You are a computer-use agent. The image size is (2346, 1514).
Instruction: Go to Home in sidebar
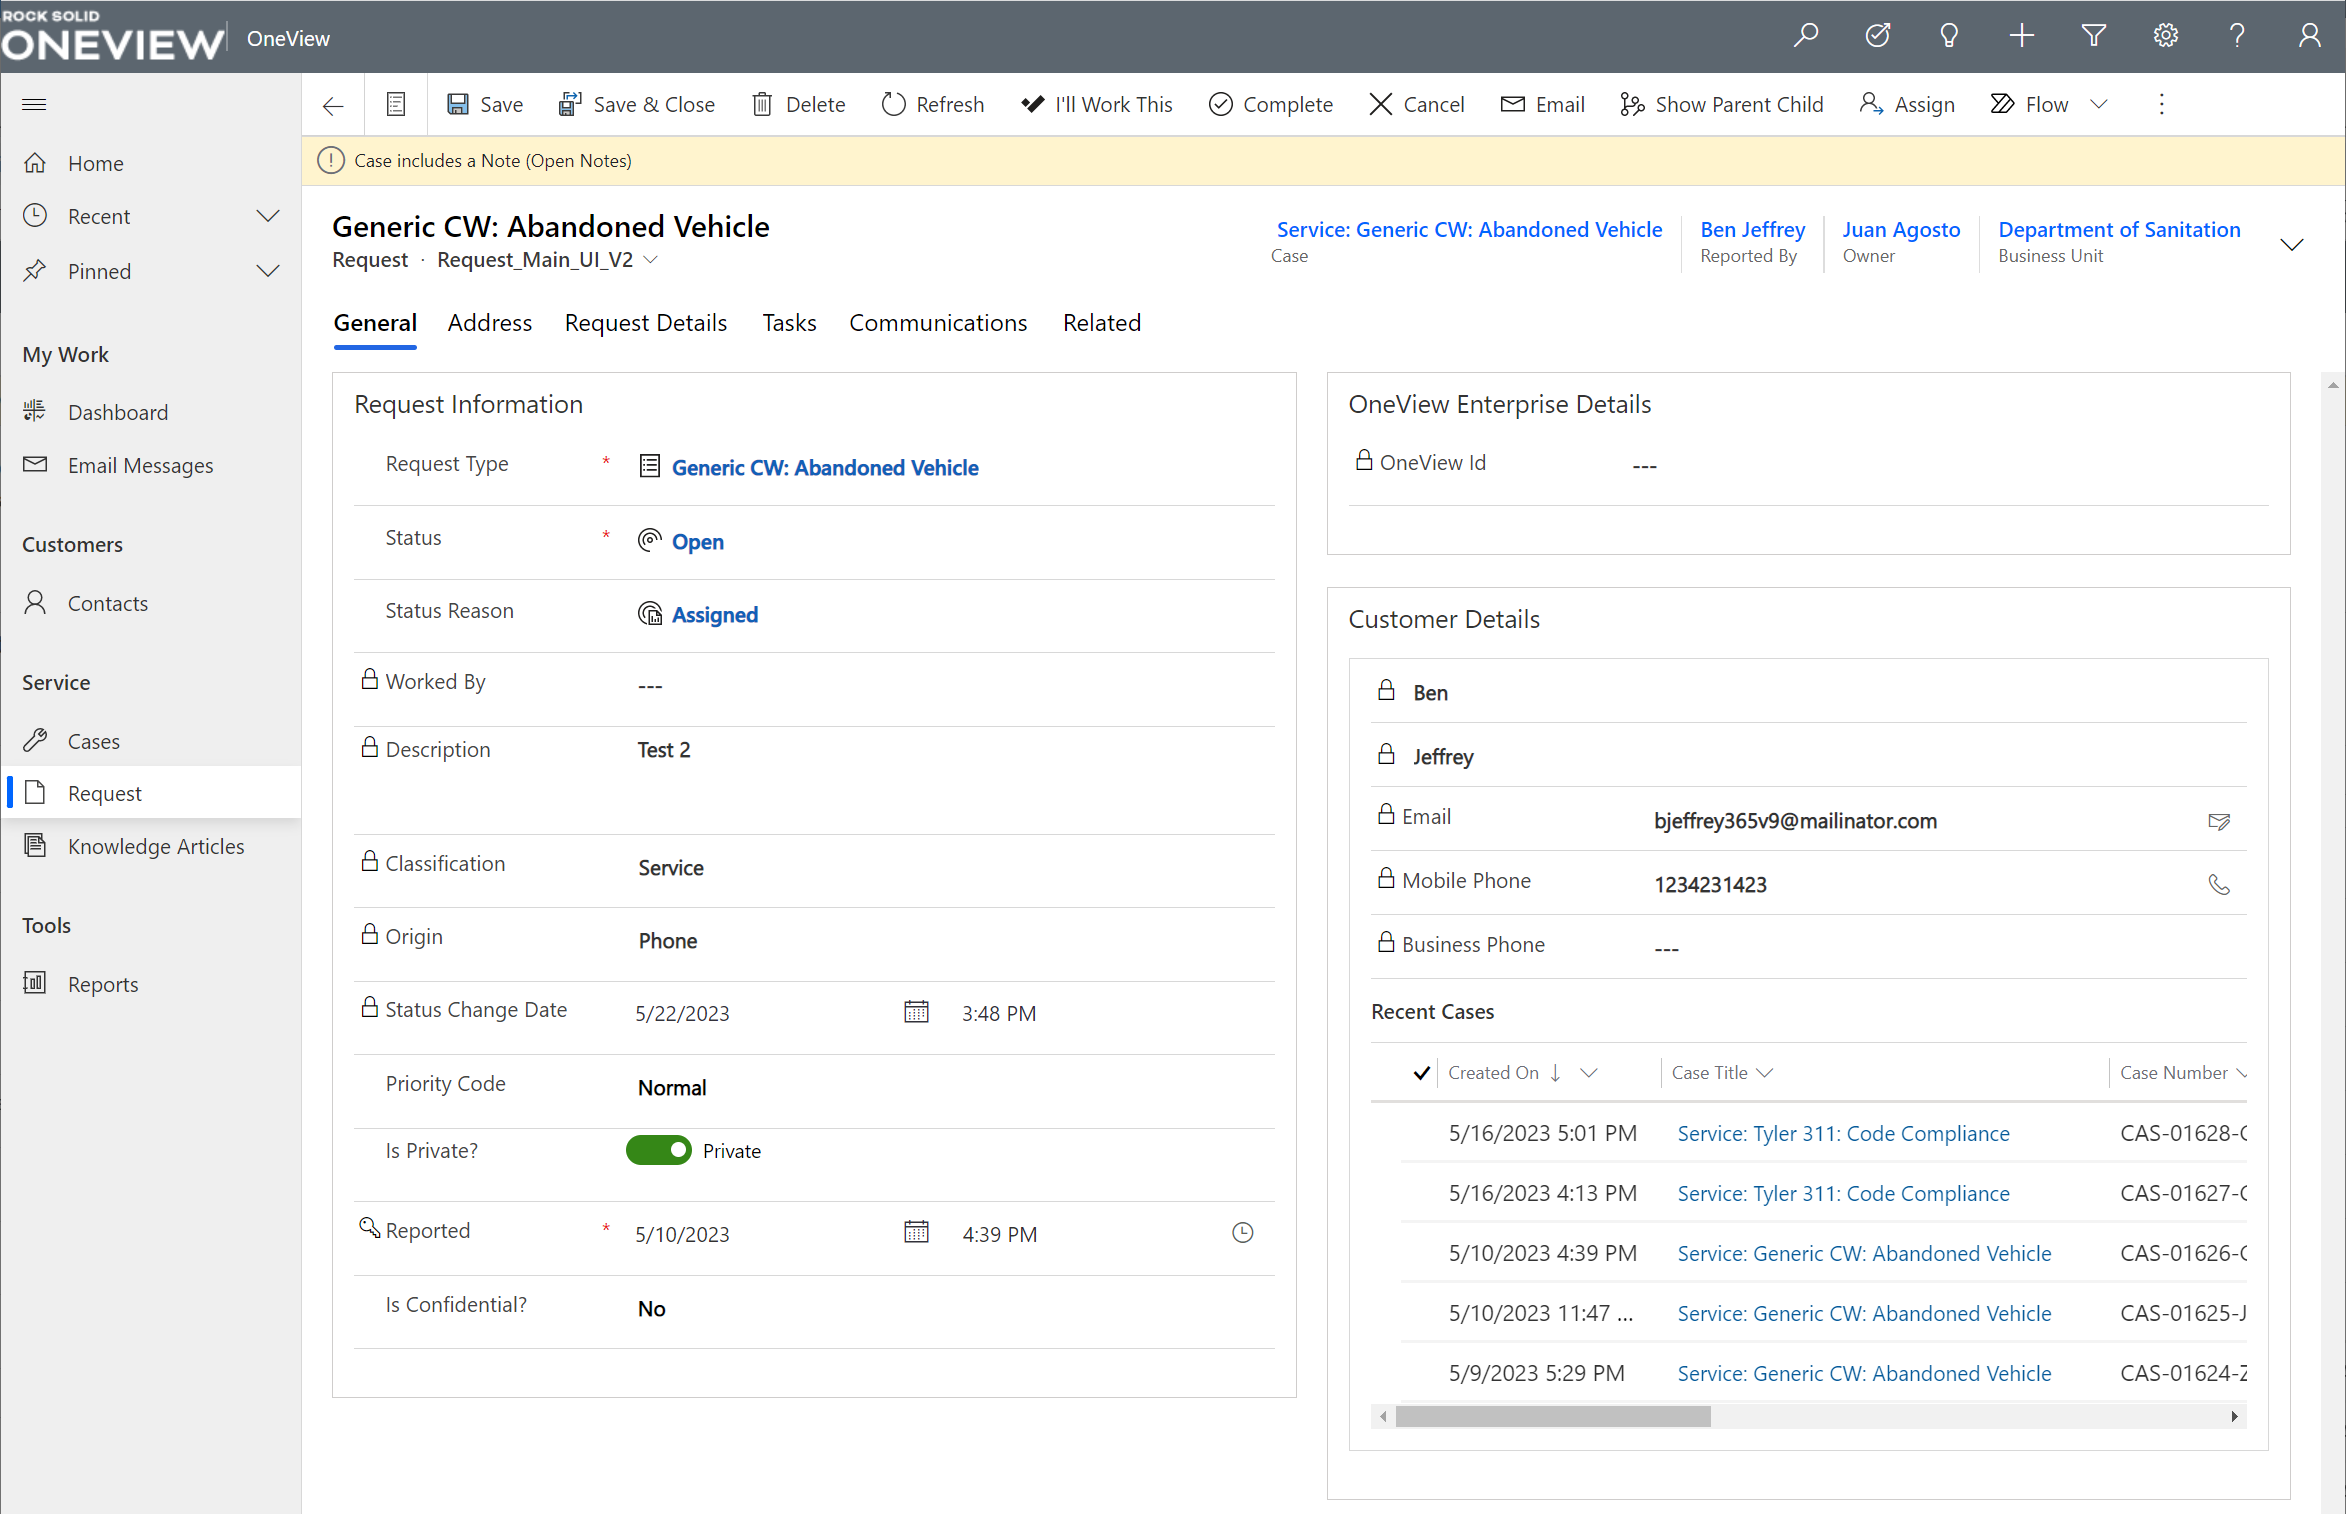click(150, 163)
